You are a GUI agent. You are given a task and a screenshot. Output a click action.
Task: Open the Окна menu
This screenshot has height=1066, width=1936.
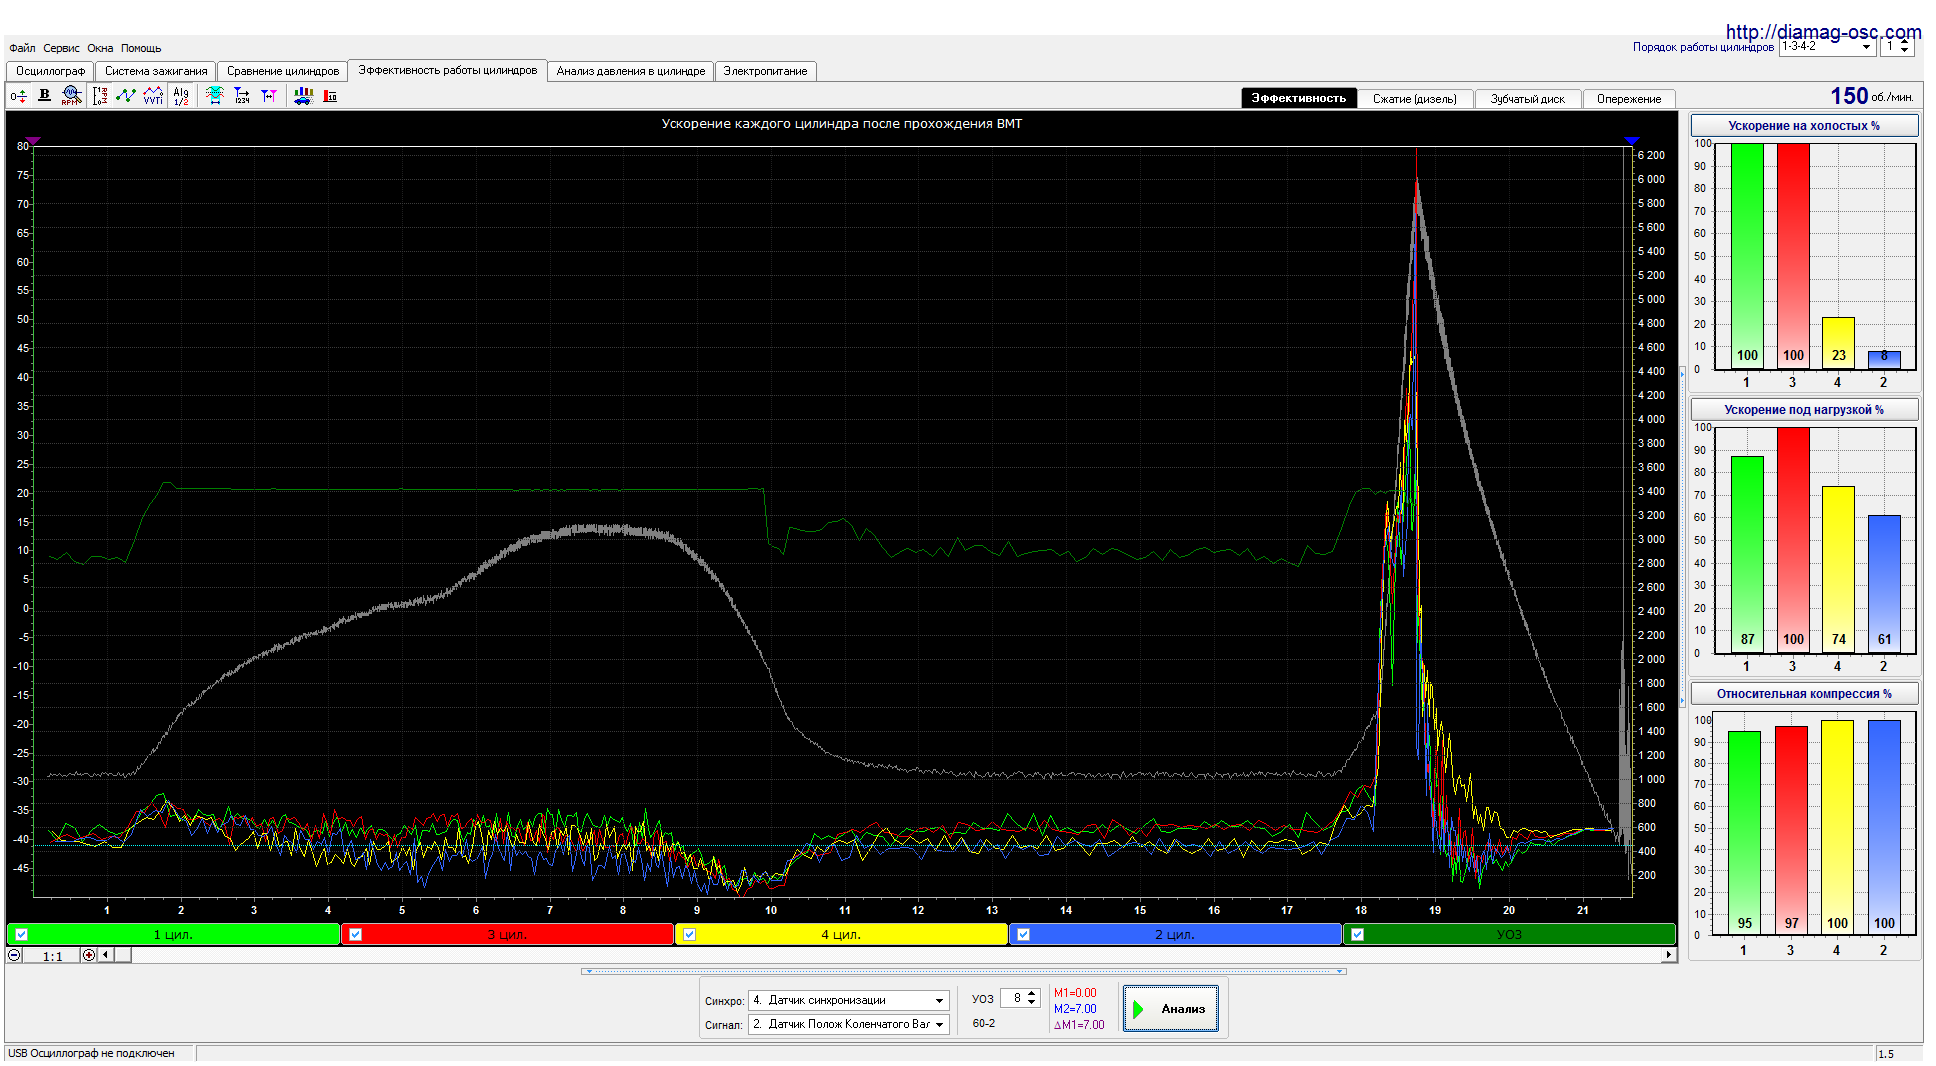tap(100, 48)
